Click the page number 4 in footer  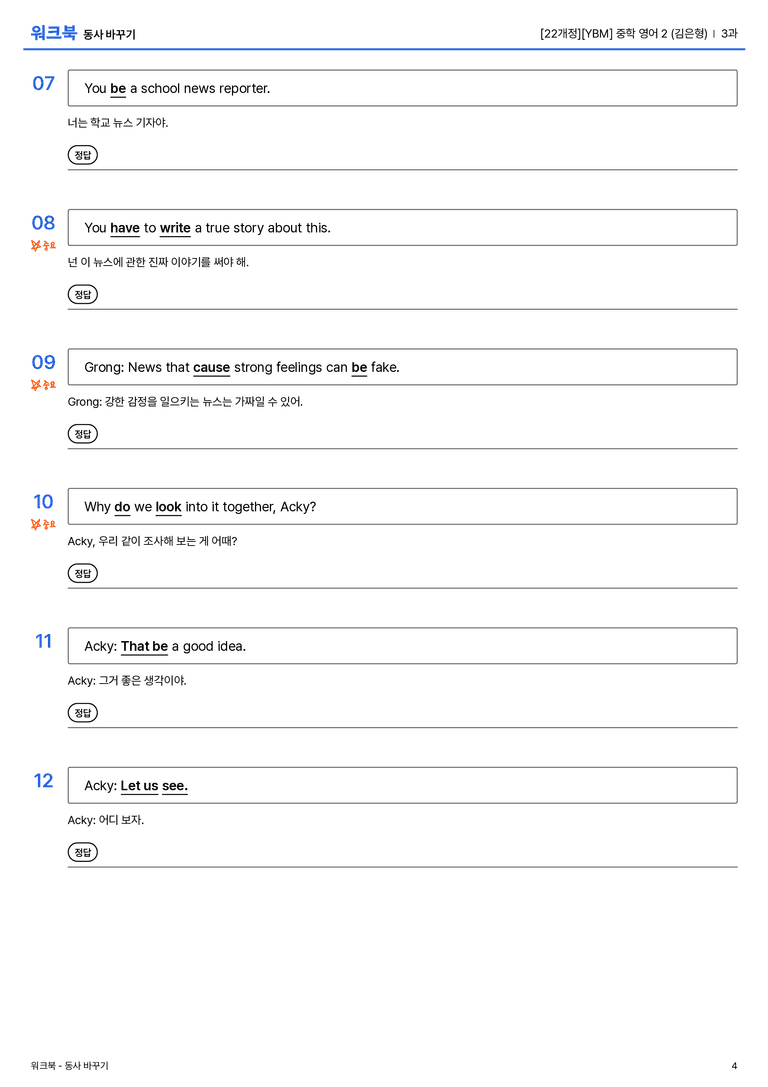click(x=734, y=1066)
